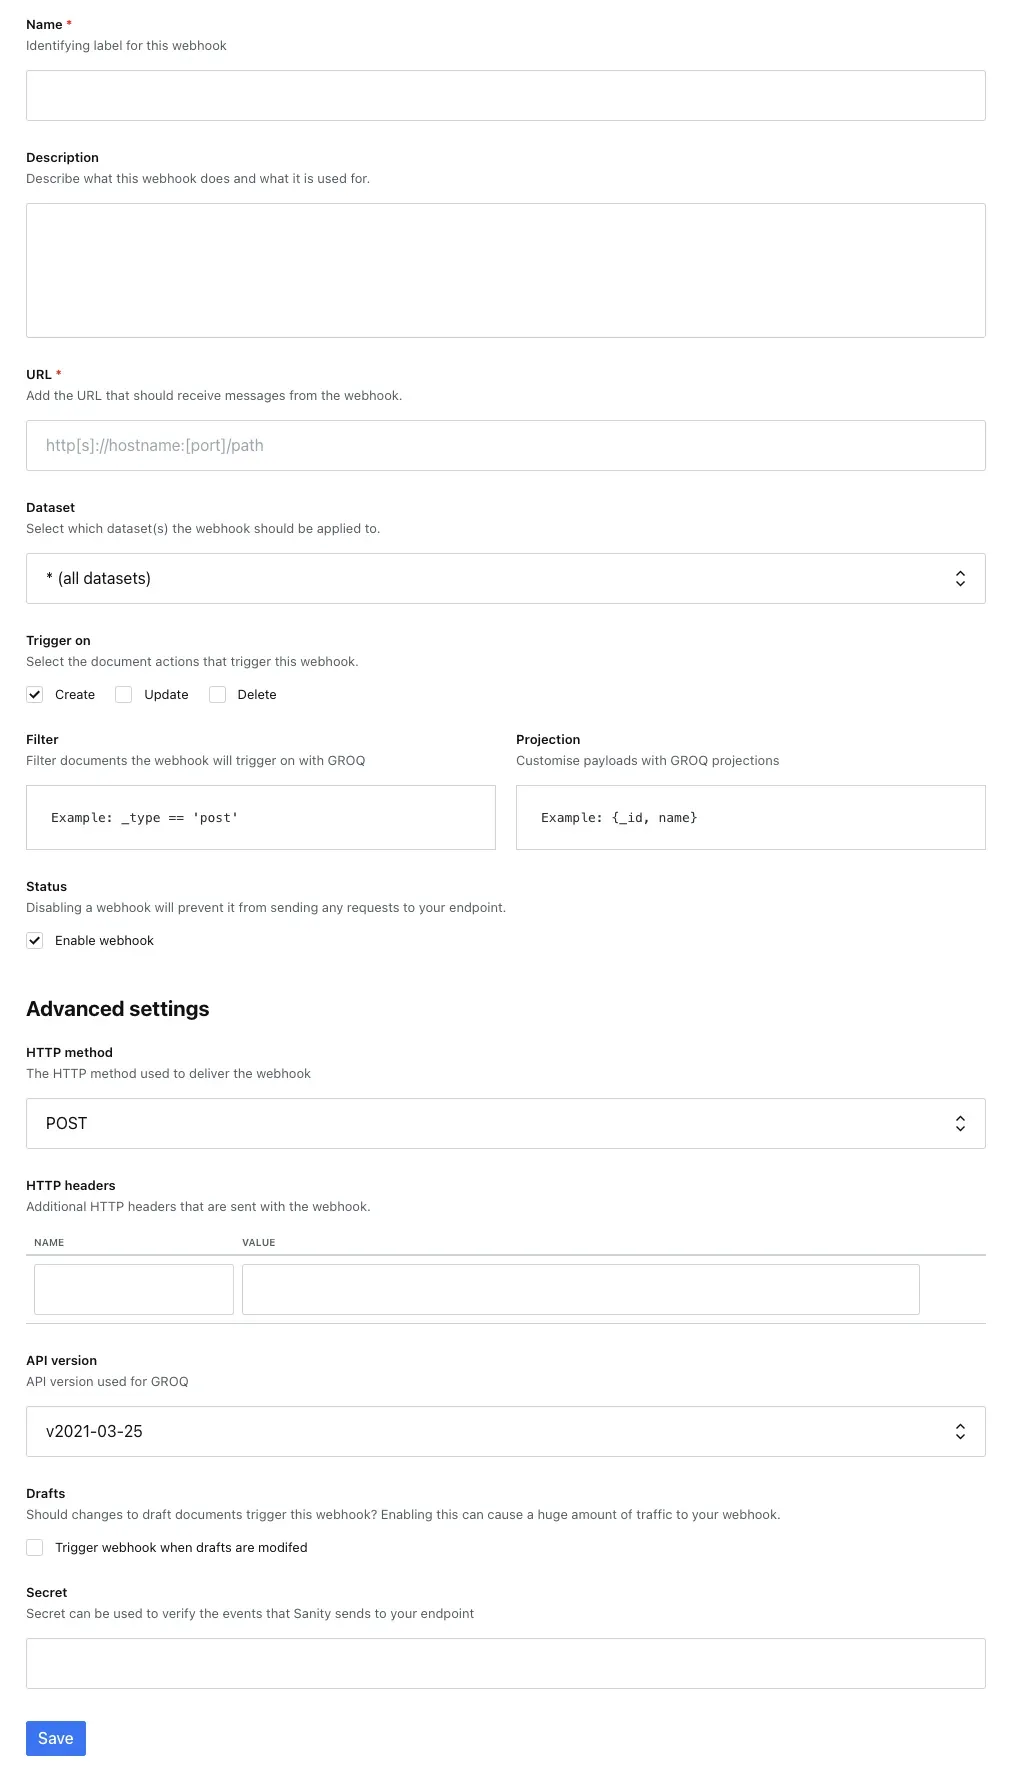Enable the Delete trigger checkbox
This screenshot has width=1028, height=1778.
217,694
